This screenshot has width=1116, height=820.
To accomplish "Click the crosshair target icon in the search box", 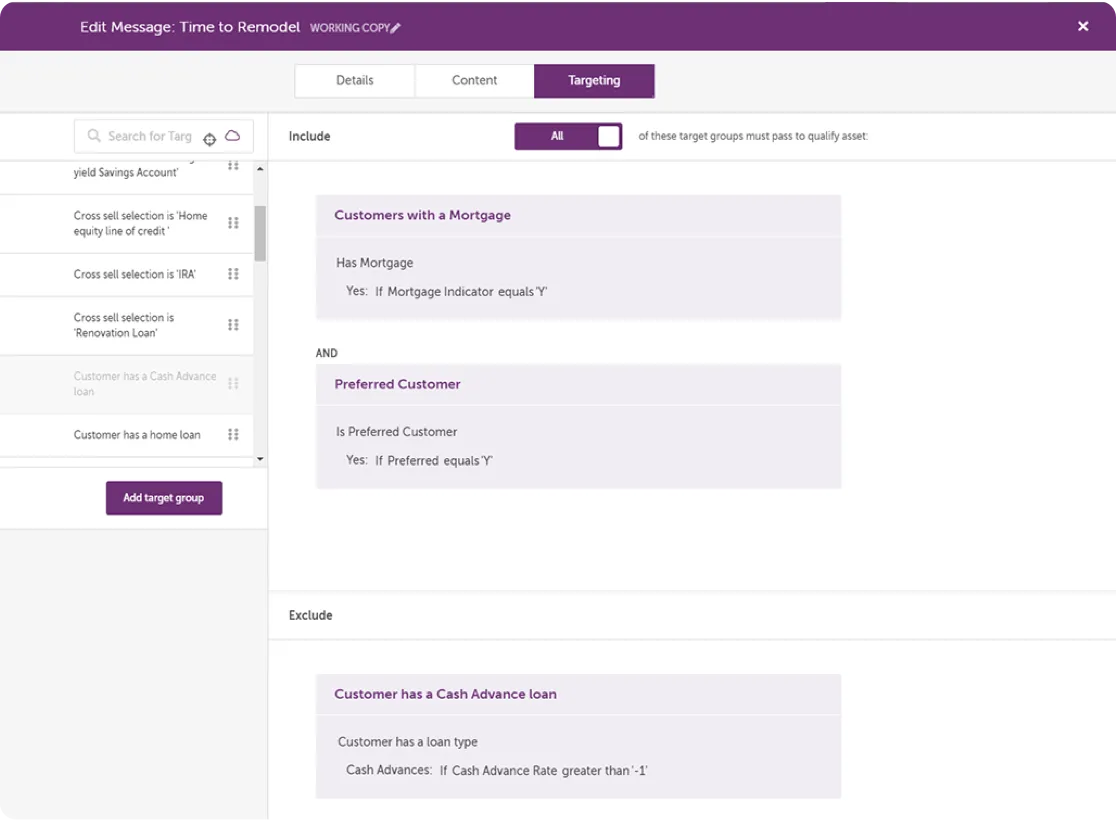I will coord(210,139).
